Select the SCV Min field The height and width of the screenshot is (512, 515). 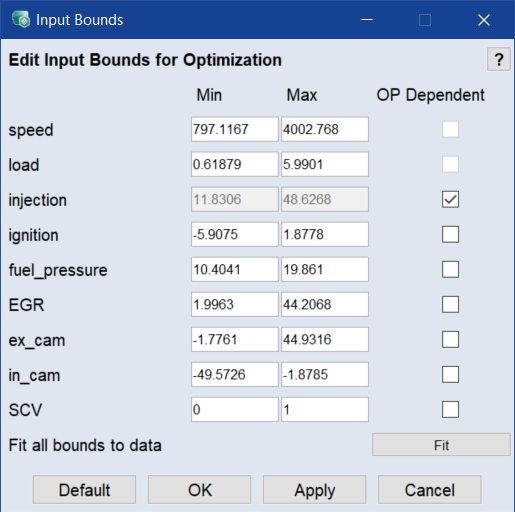(235, 409)
